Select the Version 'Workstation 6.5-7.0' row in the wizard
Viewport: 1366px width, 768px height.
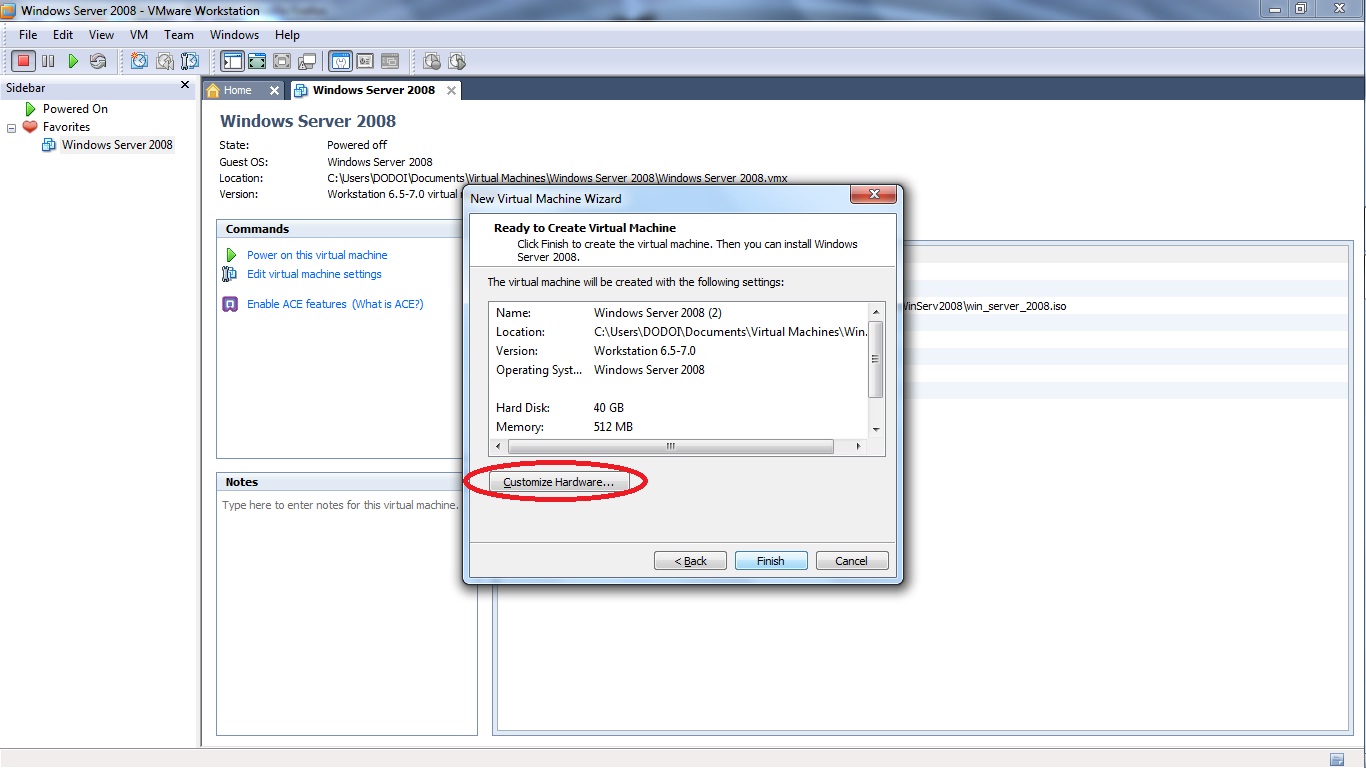(679, 351)
